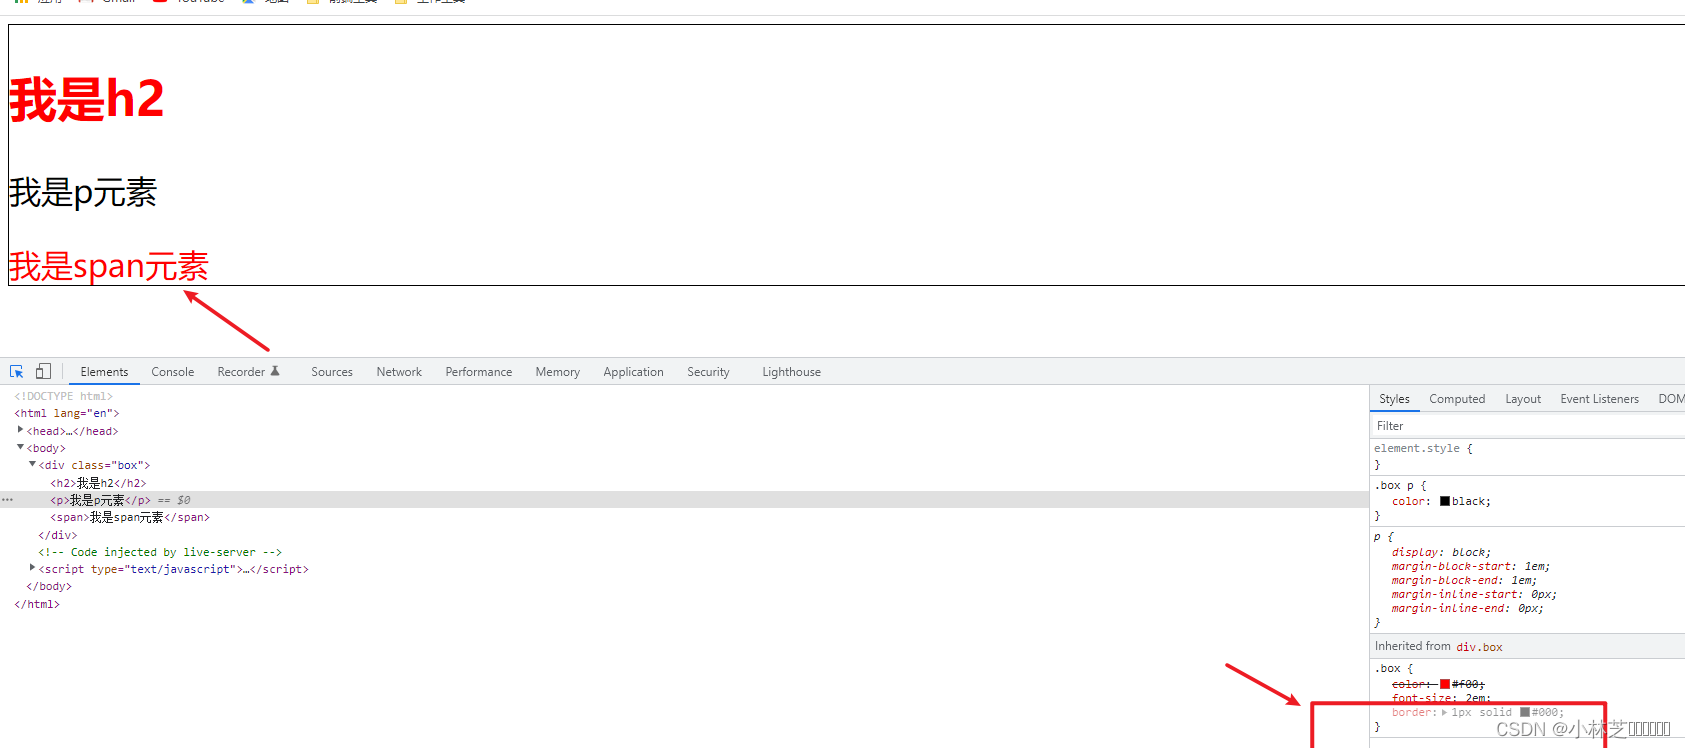The width and height of the screenshot is (1685, 748).
Task: Select the Styles pane tab
Action: 1394,399
